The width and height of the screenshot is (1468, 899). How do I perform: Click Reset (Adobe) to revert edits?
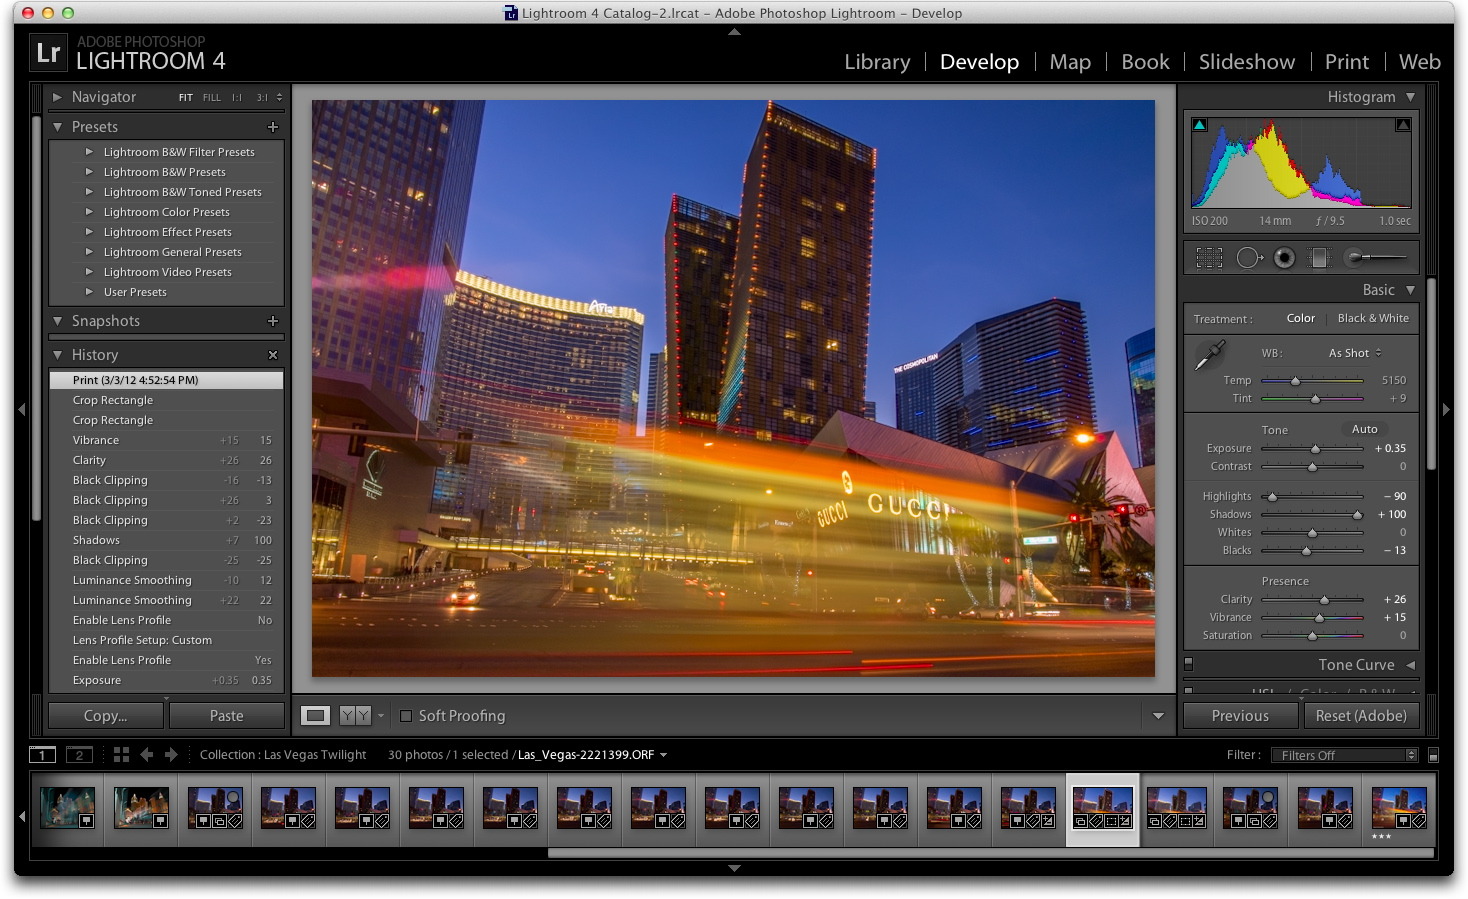1361,715
